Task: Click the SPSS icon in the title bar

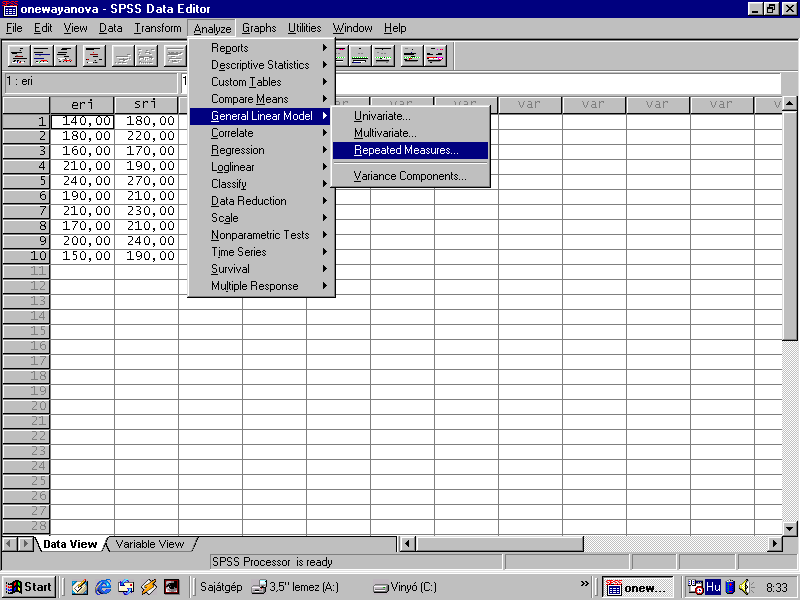Action: (x=10, y=9)
